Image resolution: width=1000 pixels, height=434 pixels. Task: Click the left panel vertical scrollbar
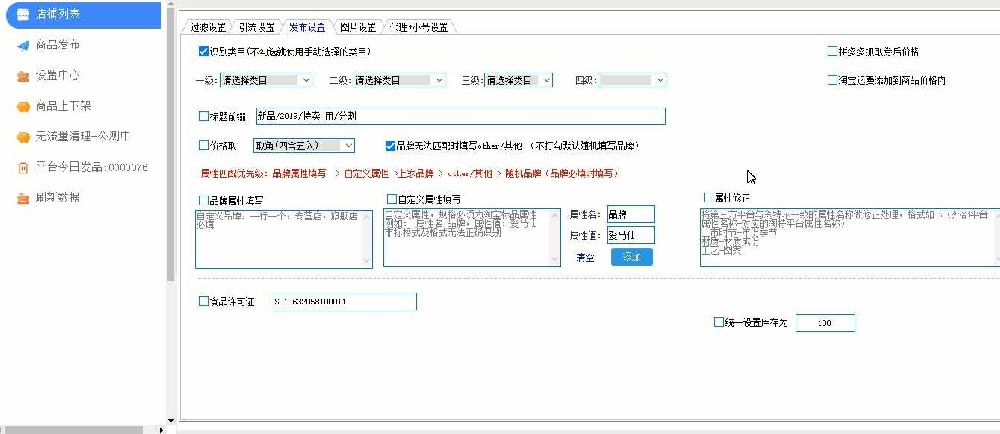(x=170, y=150)
